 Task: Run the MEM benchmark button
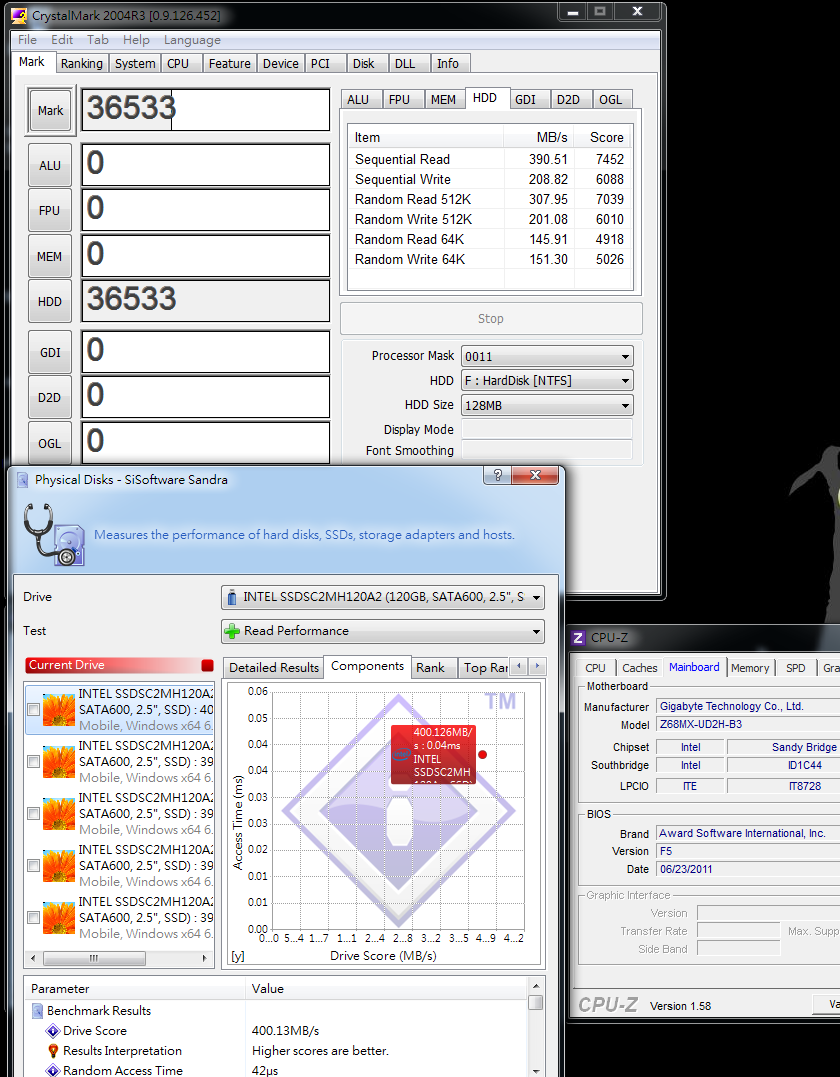[50, 256]
